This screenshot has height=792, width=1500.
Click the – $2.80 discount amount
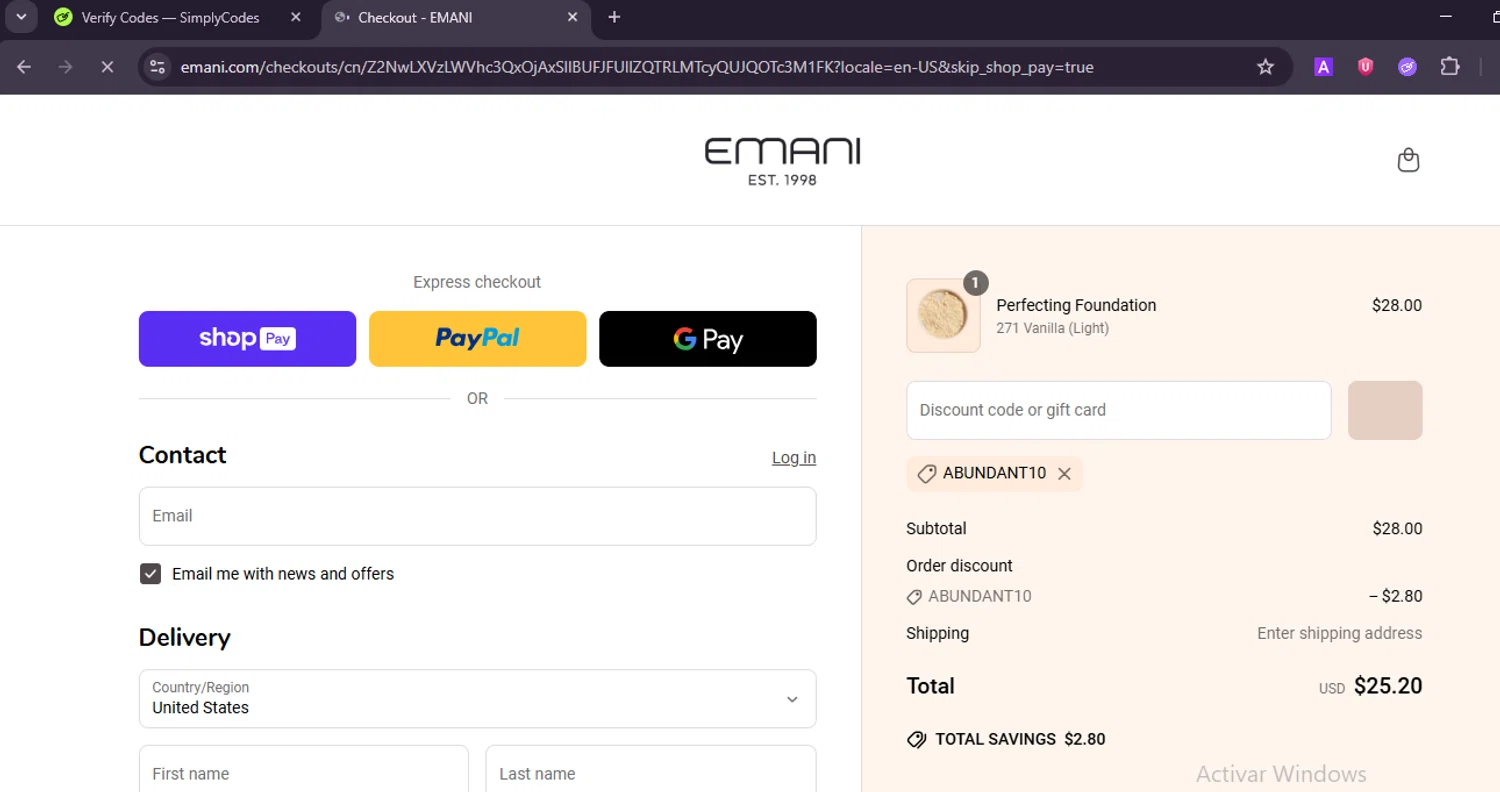pyautogui.click(x=1395, y=596)
